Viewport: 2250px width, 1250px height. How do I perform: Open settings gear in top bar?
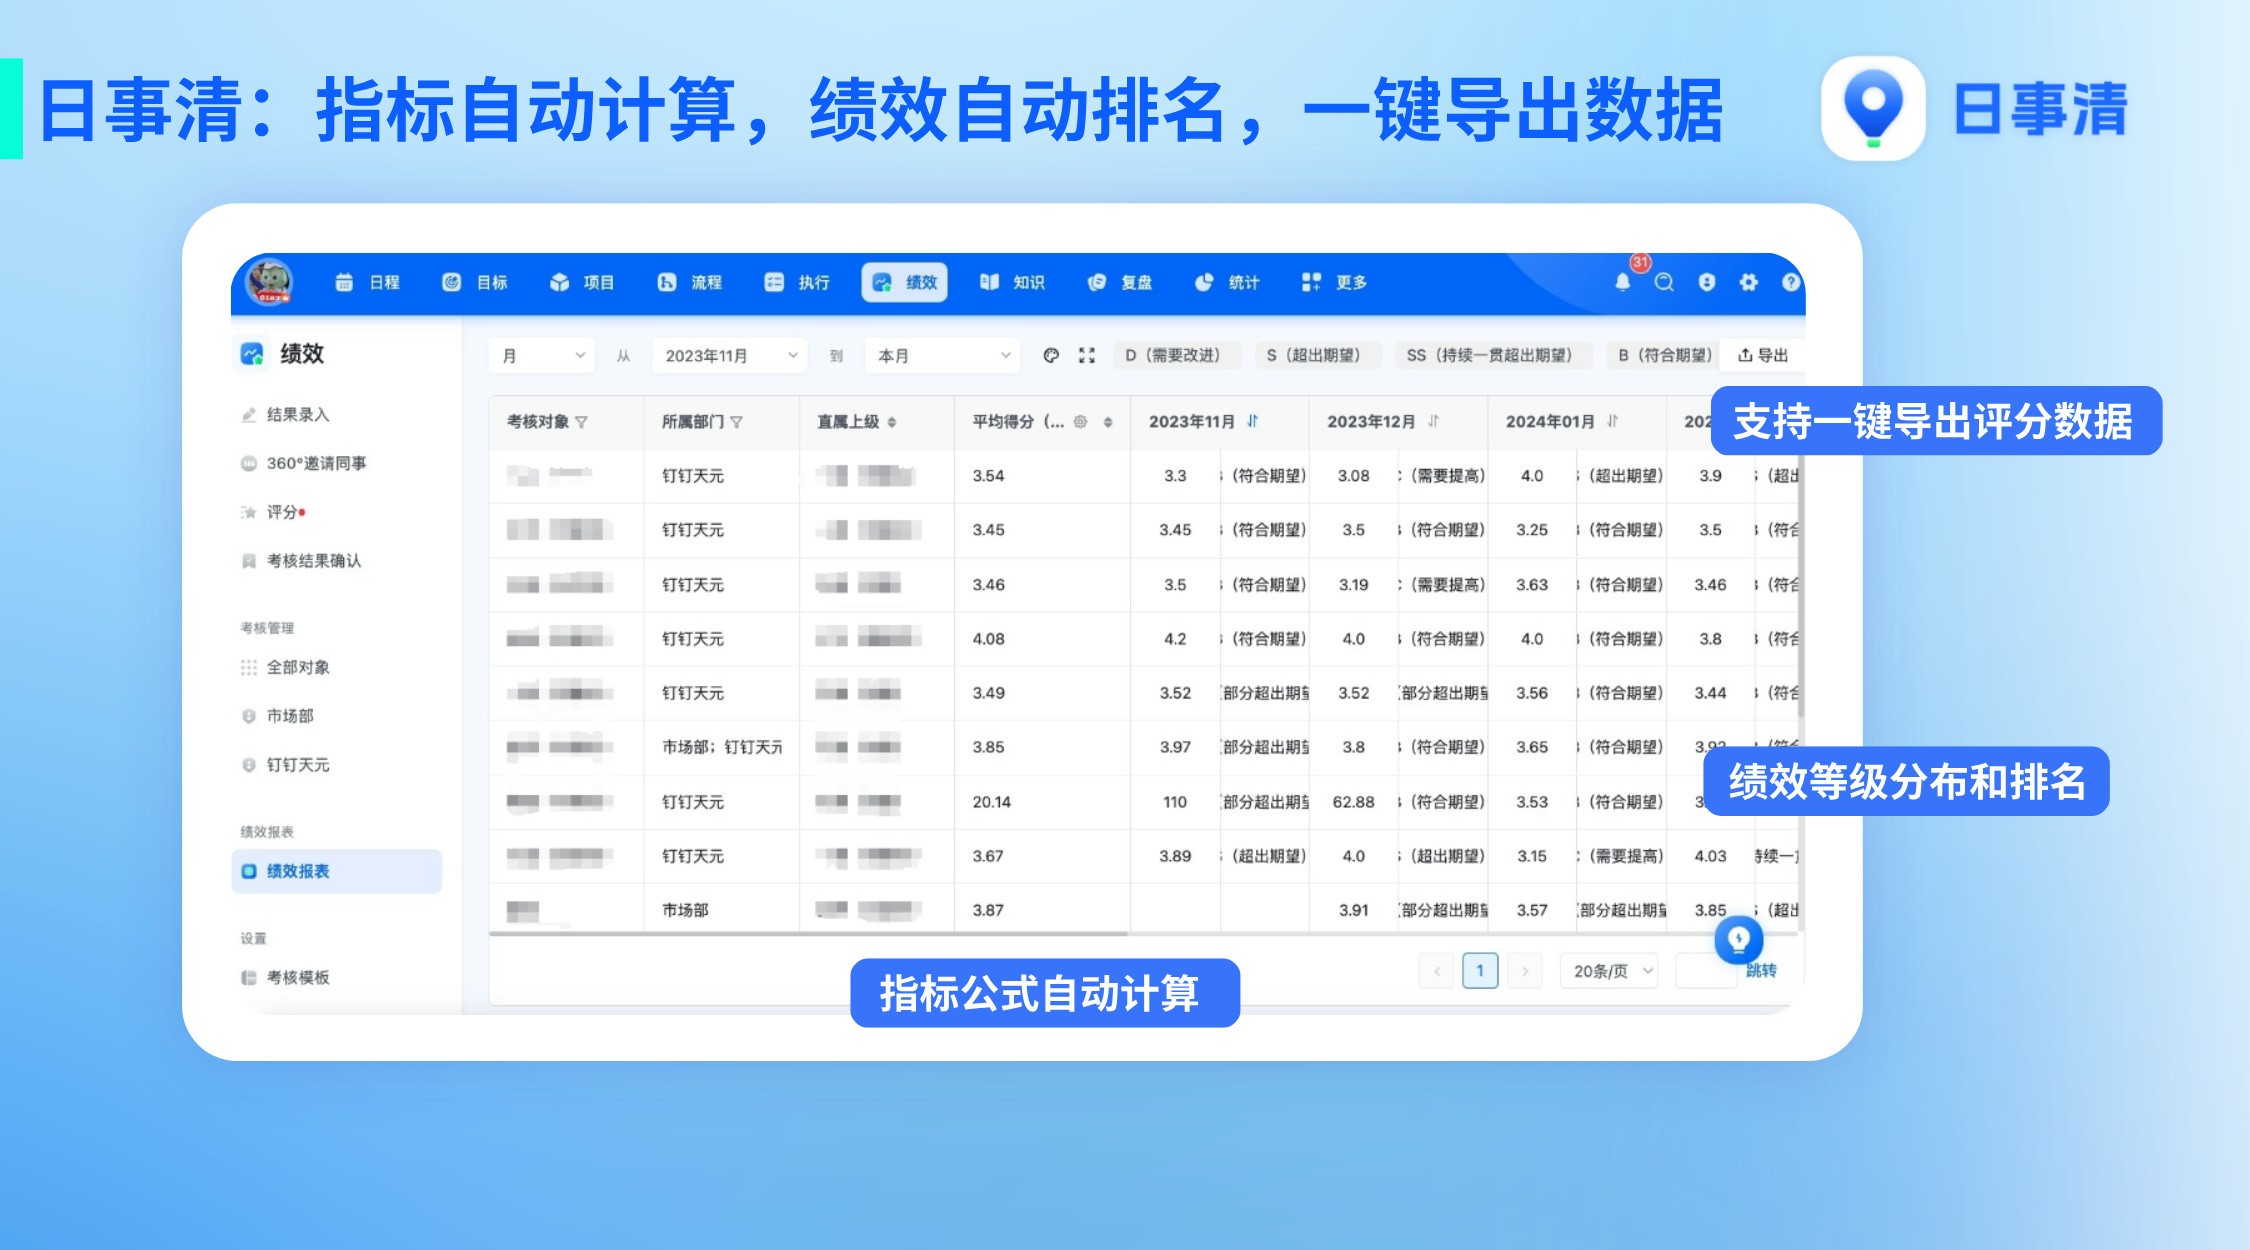click(x=1748, y=283)
